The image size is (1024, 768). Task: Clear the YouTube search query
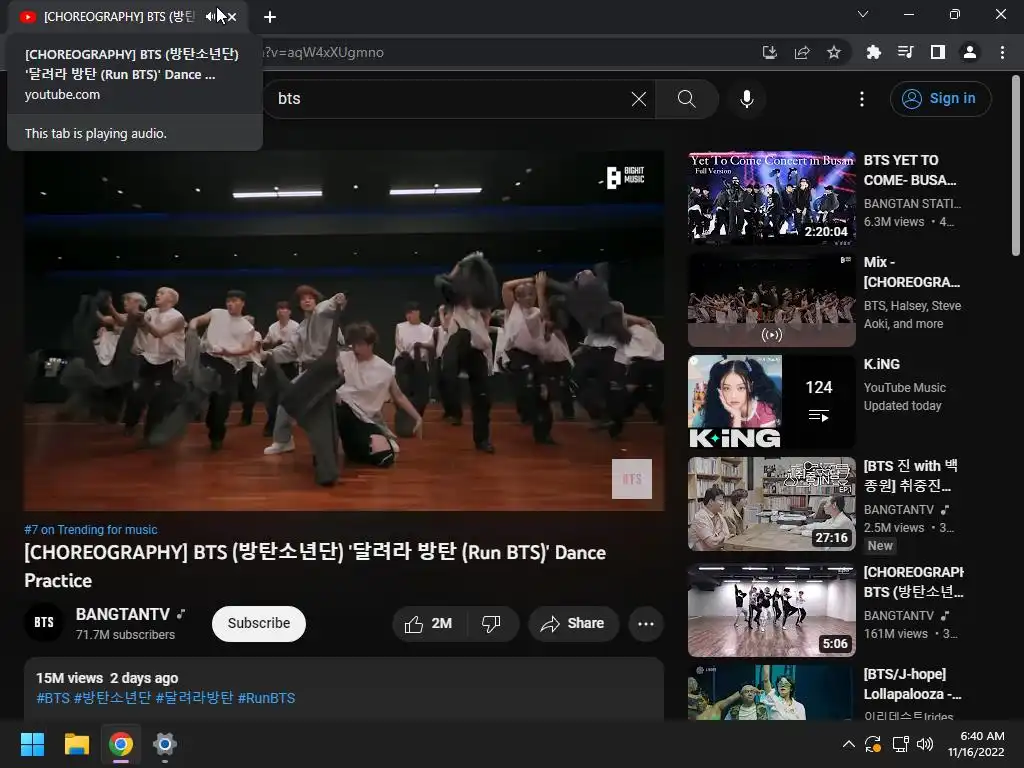point(639,99)
